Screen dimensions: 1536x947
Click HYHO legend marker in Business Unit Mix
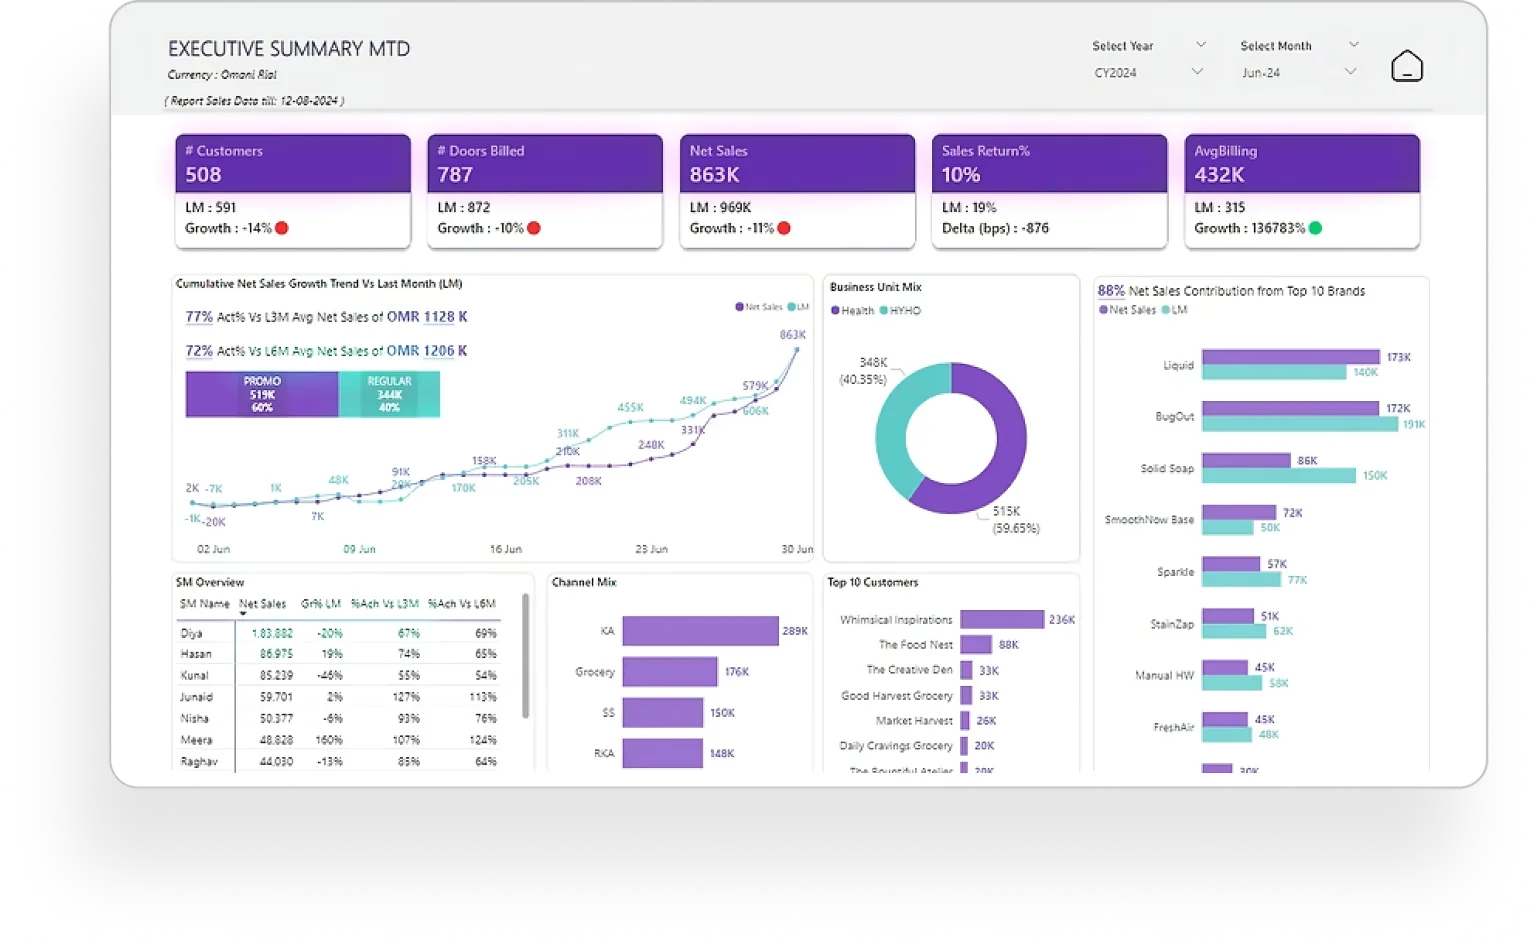pos(884,311)
